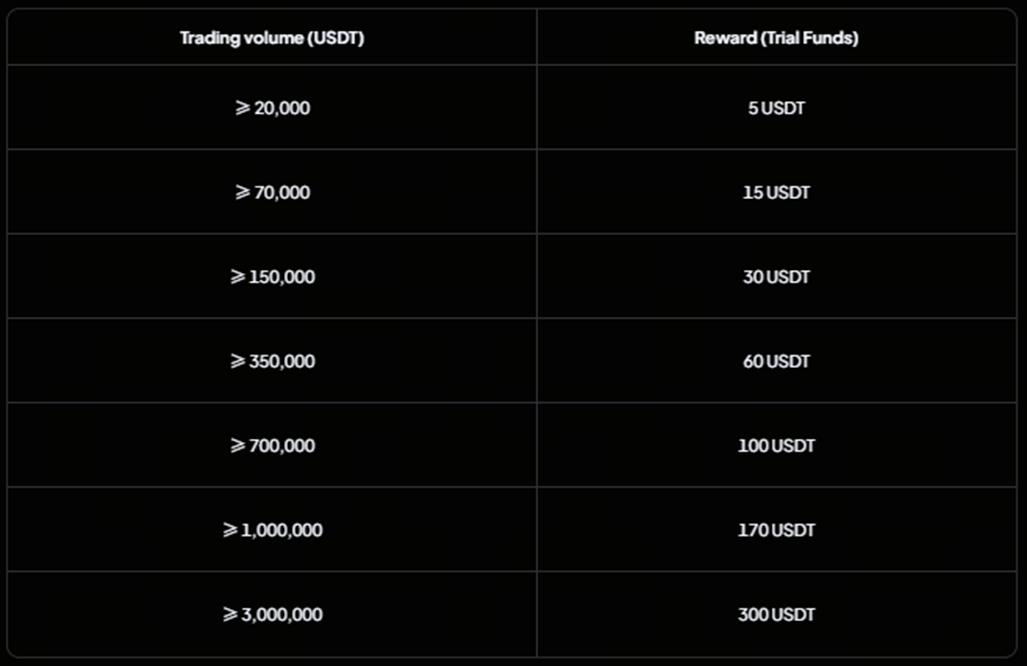The height and width of the screenshot is (666, 1027).
Task: Pick the ≥ 350,000 volume row
Action: click(272, 361)
